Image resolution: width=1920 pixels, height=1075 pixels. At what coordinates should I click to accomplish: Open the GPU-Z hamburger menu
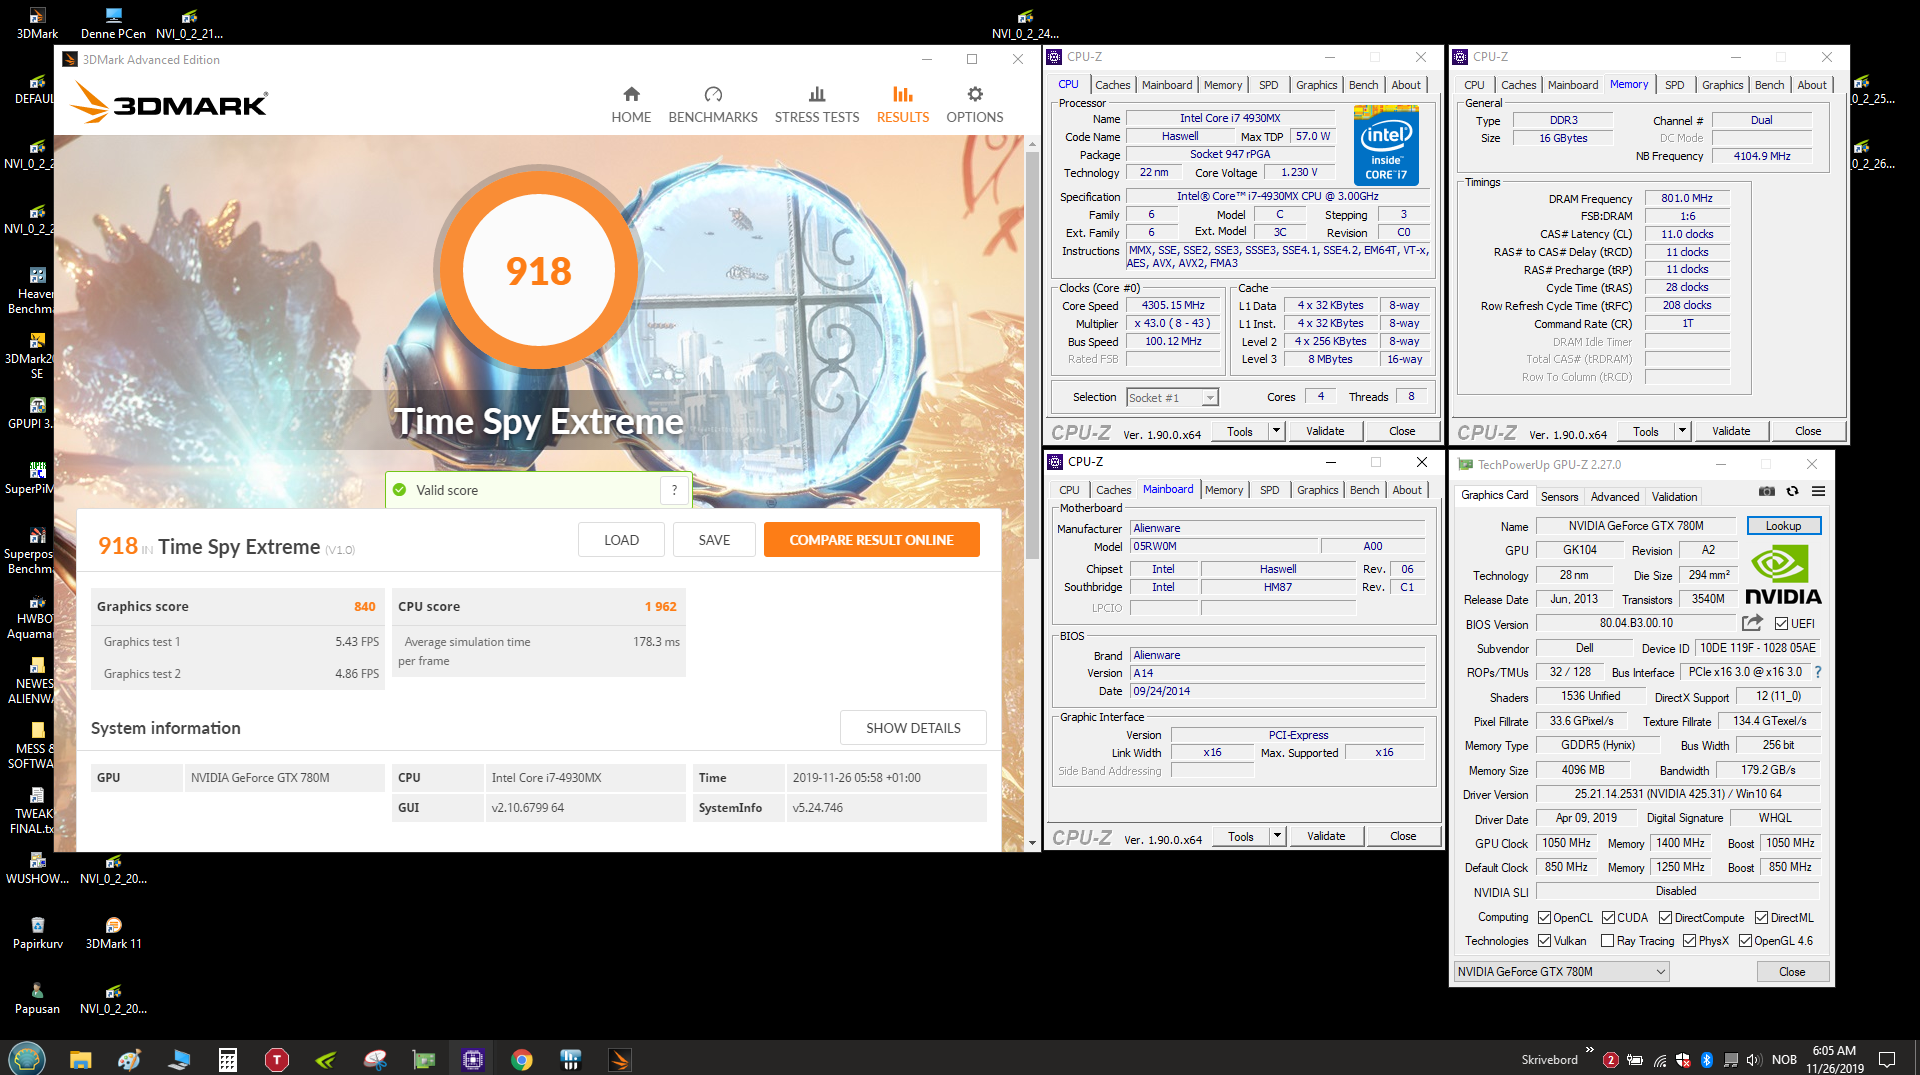coord(1818,491)
